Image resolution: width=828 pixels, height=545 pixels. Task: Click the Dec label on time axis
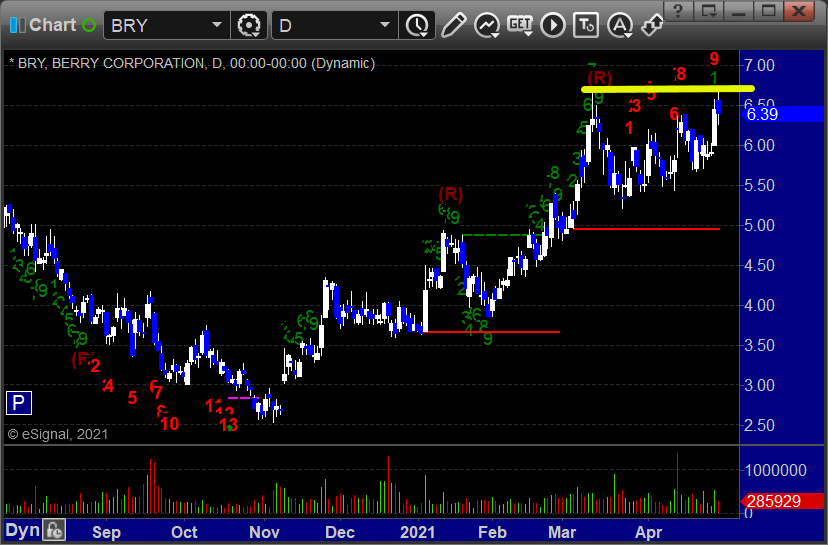coord(340,532)
